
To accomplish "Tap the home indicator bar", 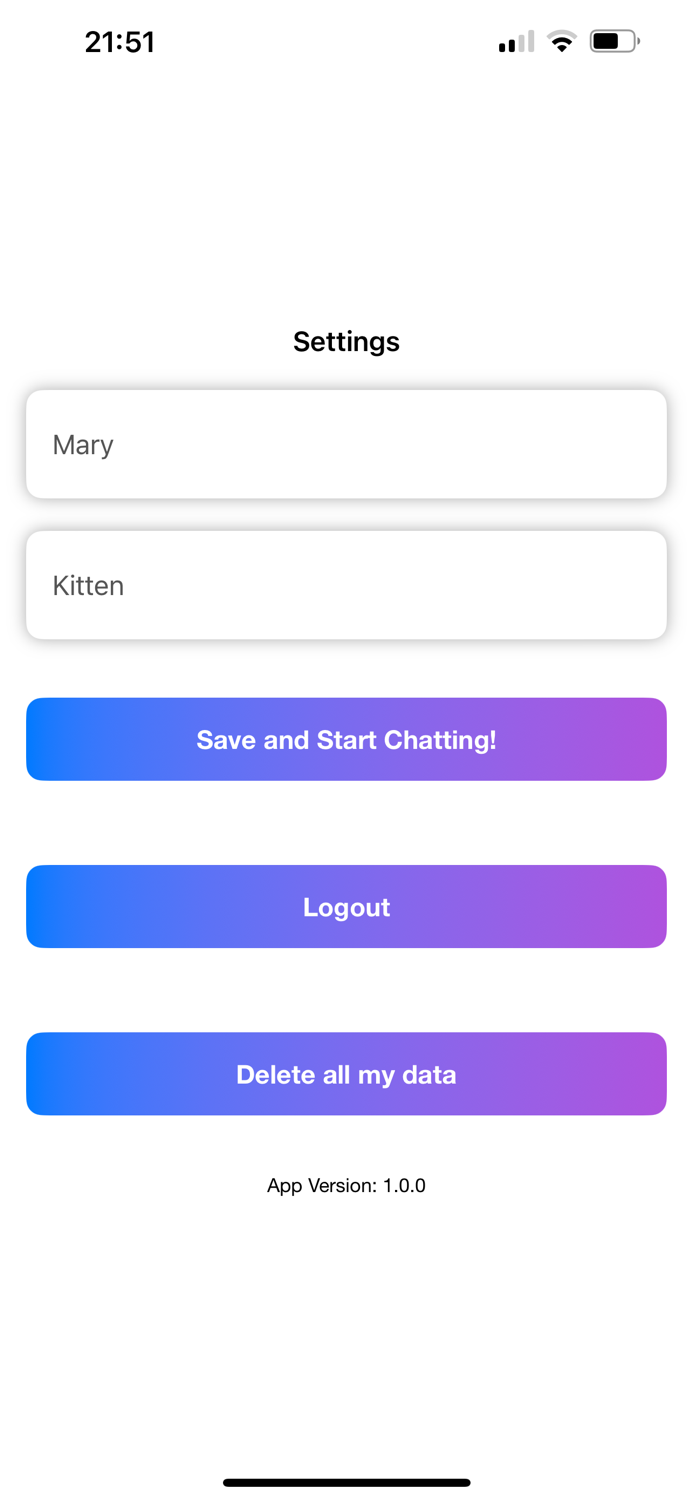I will coord(346,1483).
